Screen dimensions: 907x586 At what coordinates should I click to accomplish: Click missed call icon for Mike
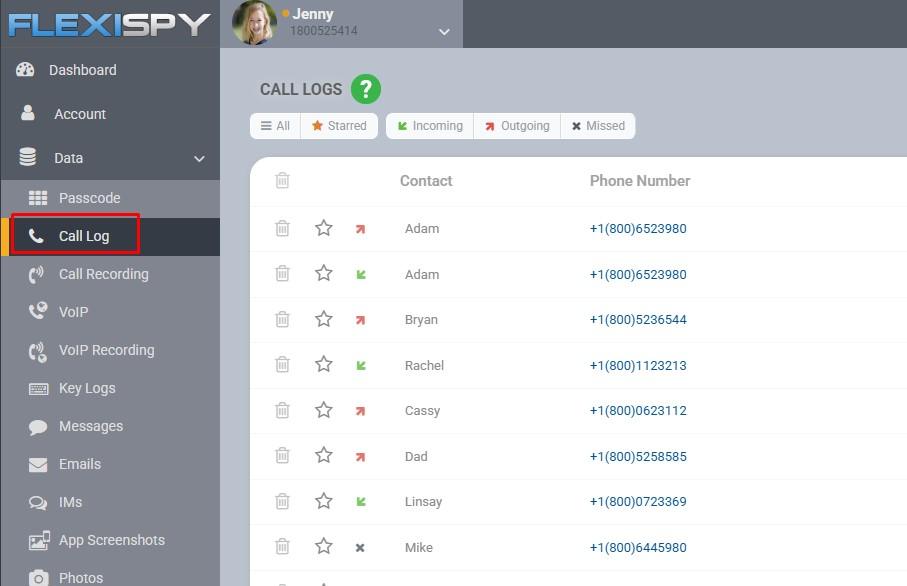pos(360,548)
